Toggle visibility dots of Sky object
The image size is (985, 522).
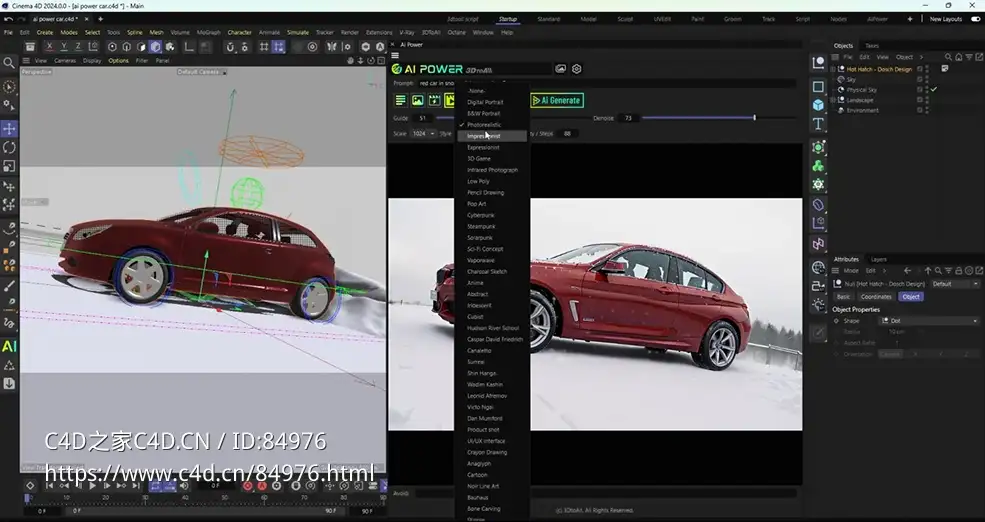[927, 80]
